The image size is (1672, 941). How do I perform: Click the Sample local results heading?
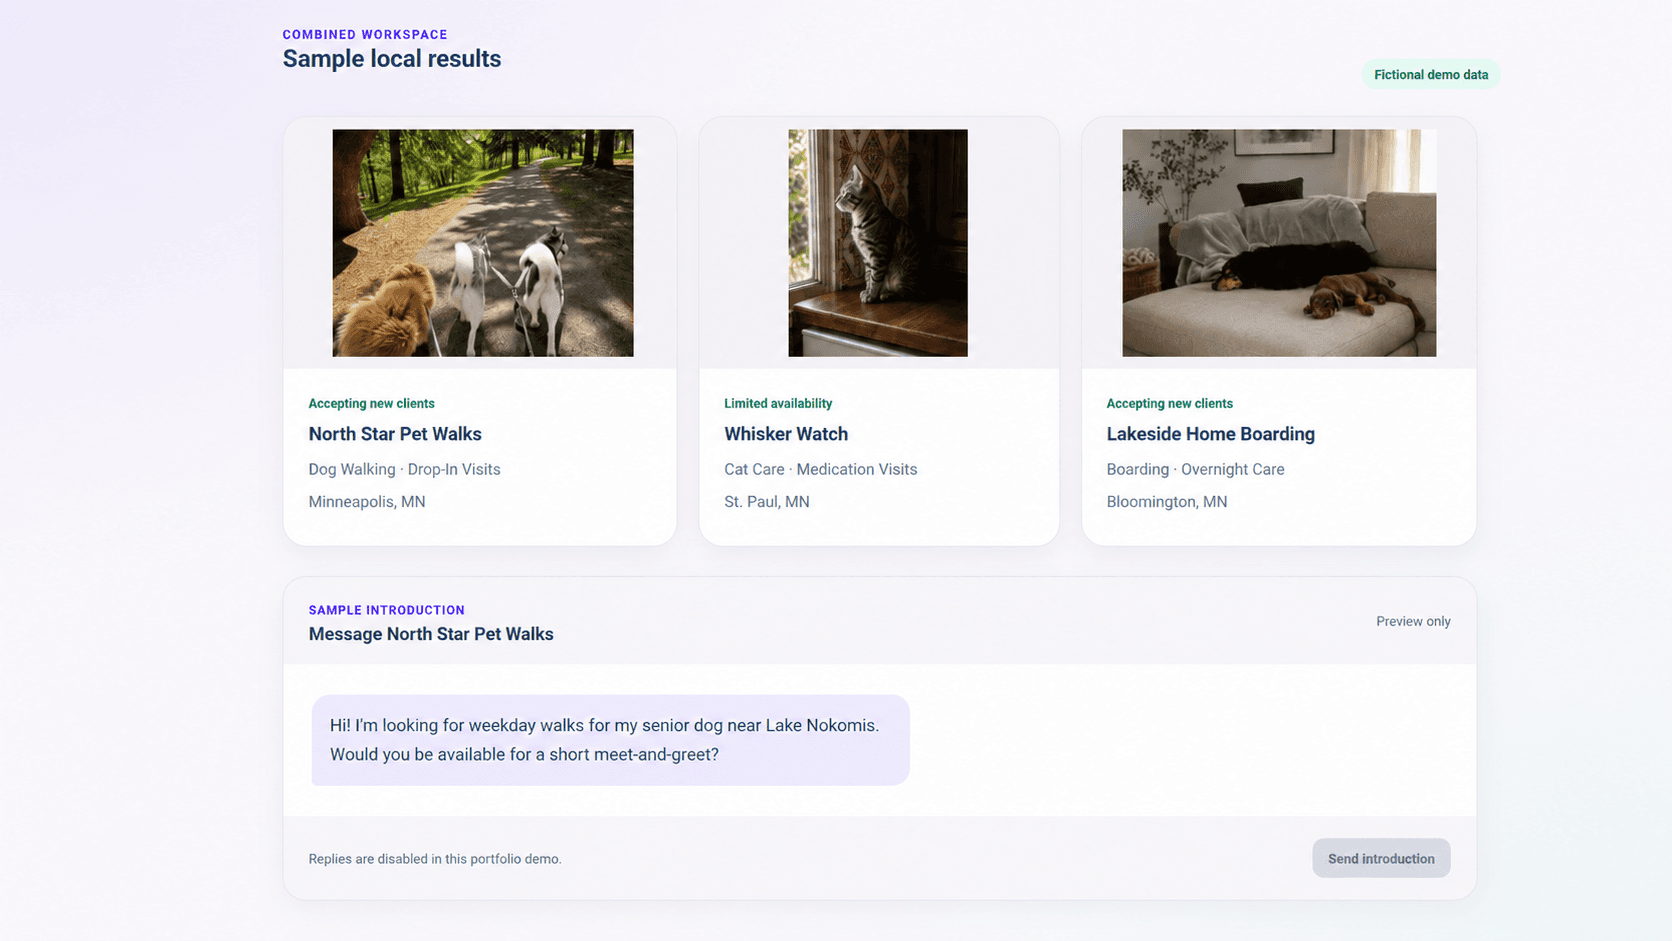tap(392, 59)
